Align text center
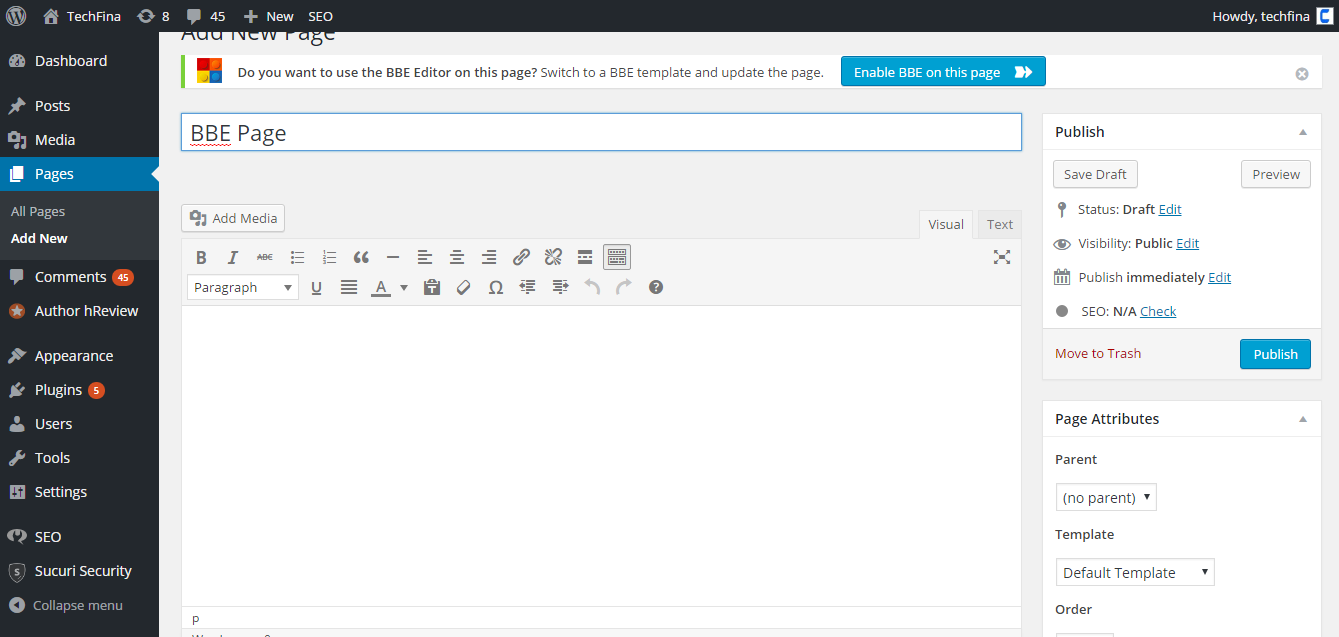Viewport: 1339px width, 637px height. 457,257
